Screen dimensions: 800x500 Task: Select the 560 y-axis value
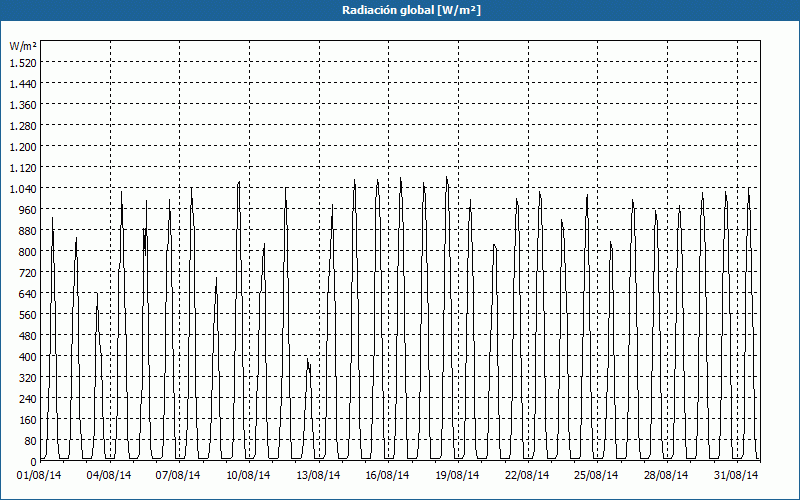(28, 315)
